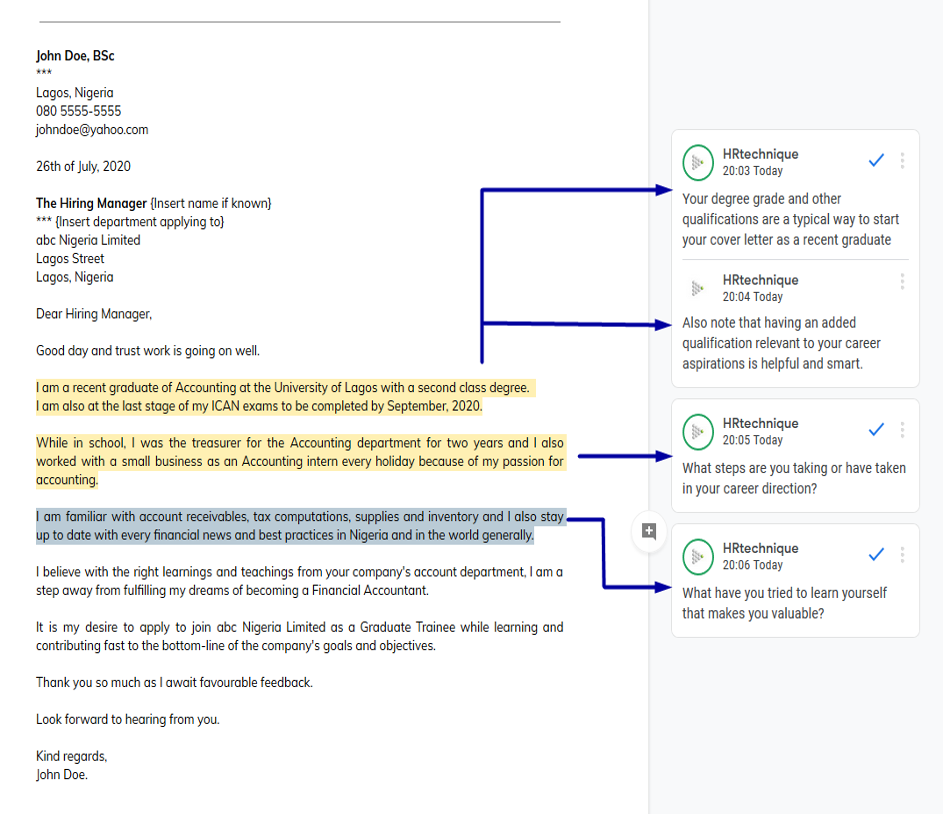Image resolution: width=943 pixels, height=814 pixels.
Task: Click phone number 080 5555-5555
Action: [78, 111]
